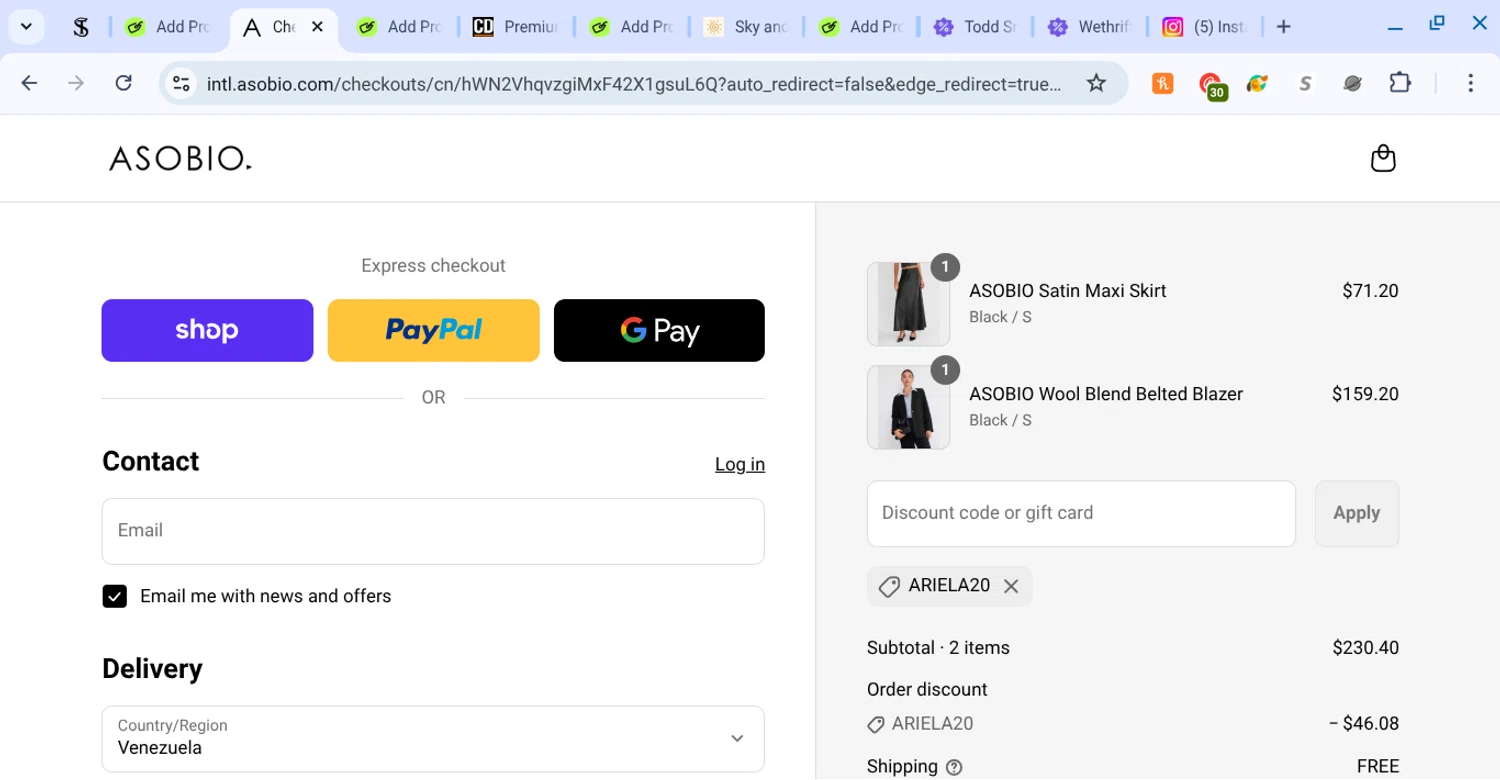The image size is (1500, 780).
Task: Go back to previous page
Action: pyautogui.click(x=29, y=83)
